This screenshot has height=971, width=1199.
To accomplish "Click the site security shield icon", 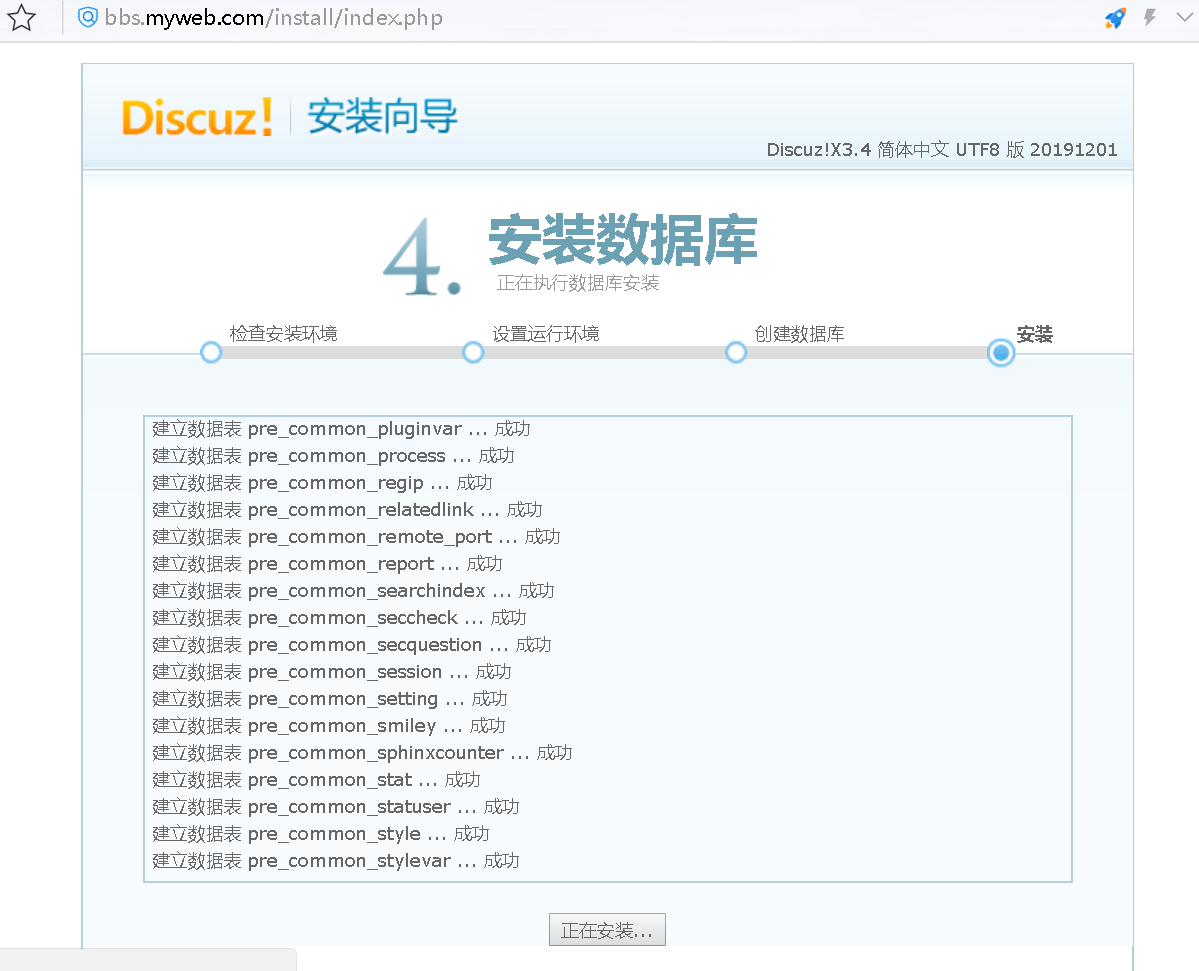I will 88,17.
